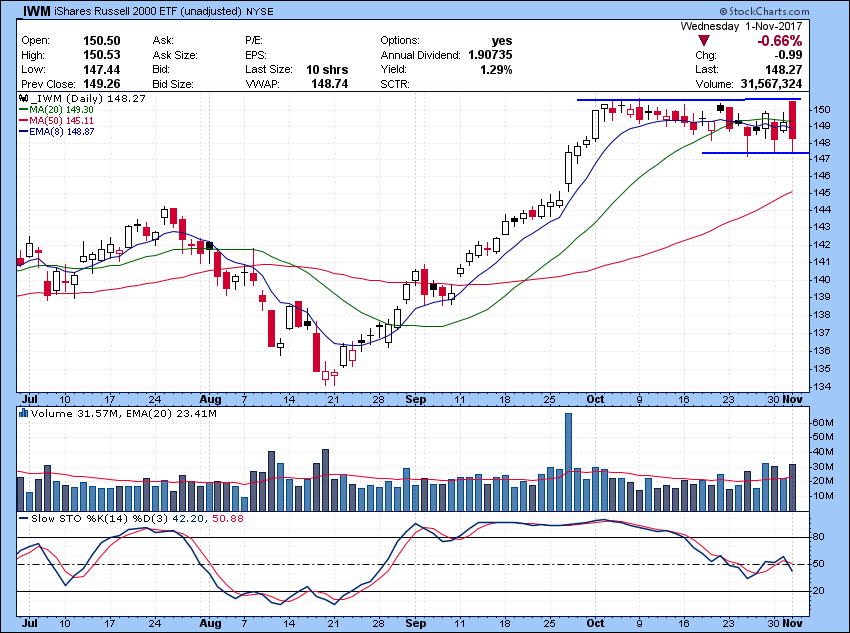Click the Options value yes
This screenshot has width=850, height=633.
[502, 41]
